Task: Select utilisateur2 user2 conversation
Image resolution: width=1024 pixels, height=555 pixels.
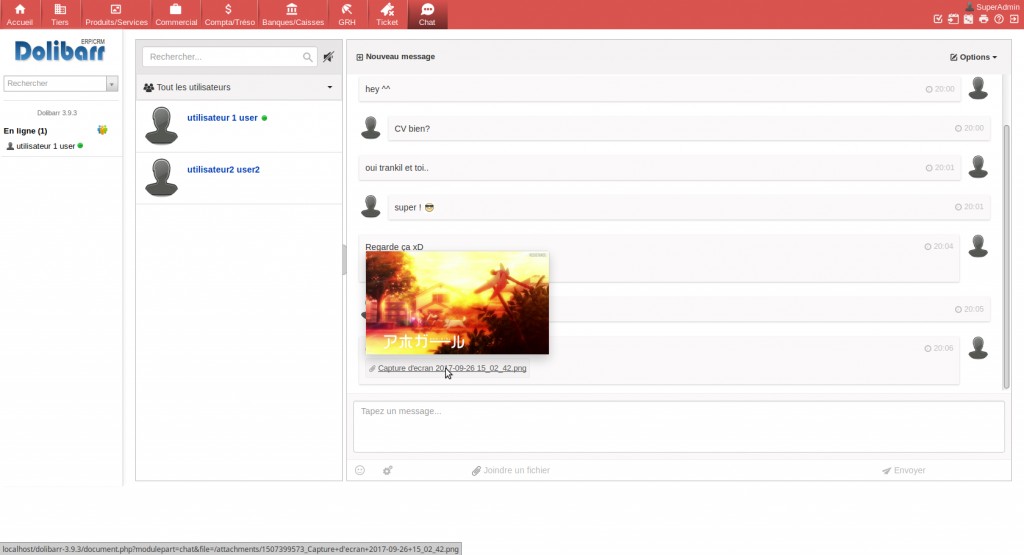Action: point(223,169)
